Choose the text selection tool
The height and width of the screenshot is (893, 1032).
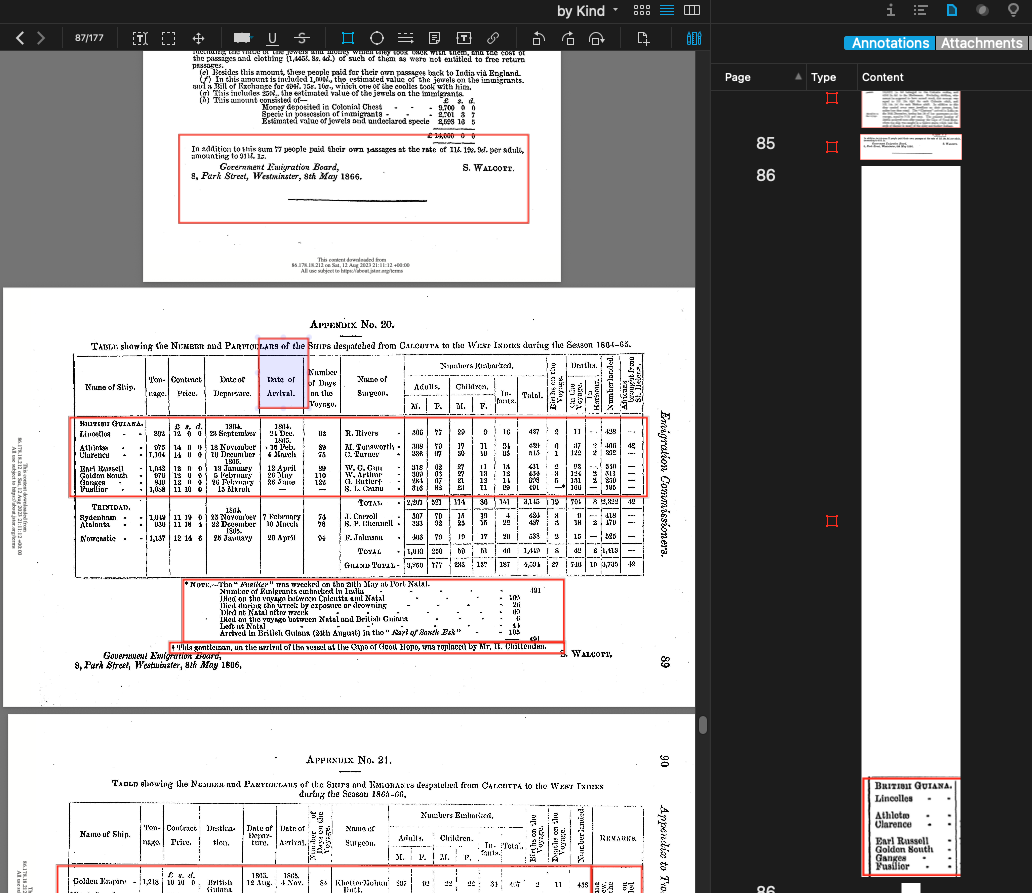pyautogui.click(x=140, y=39)
